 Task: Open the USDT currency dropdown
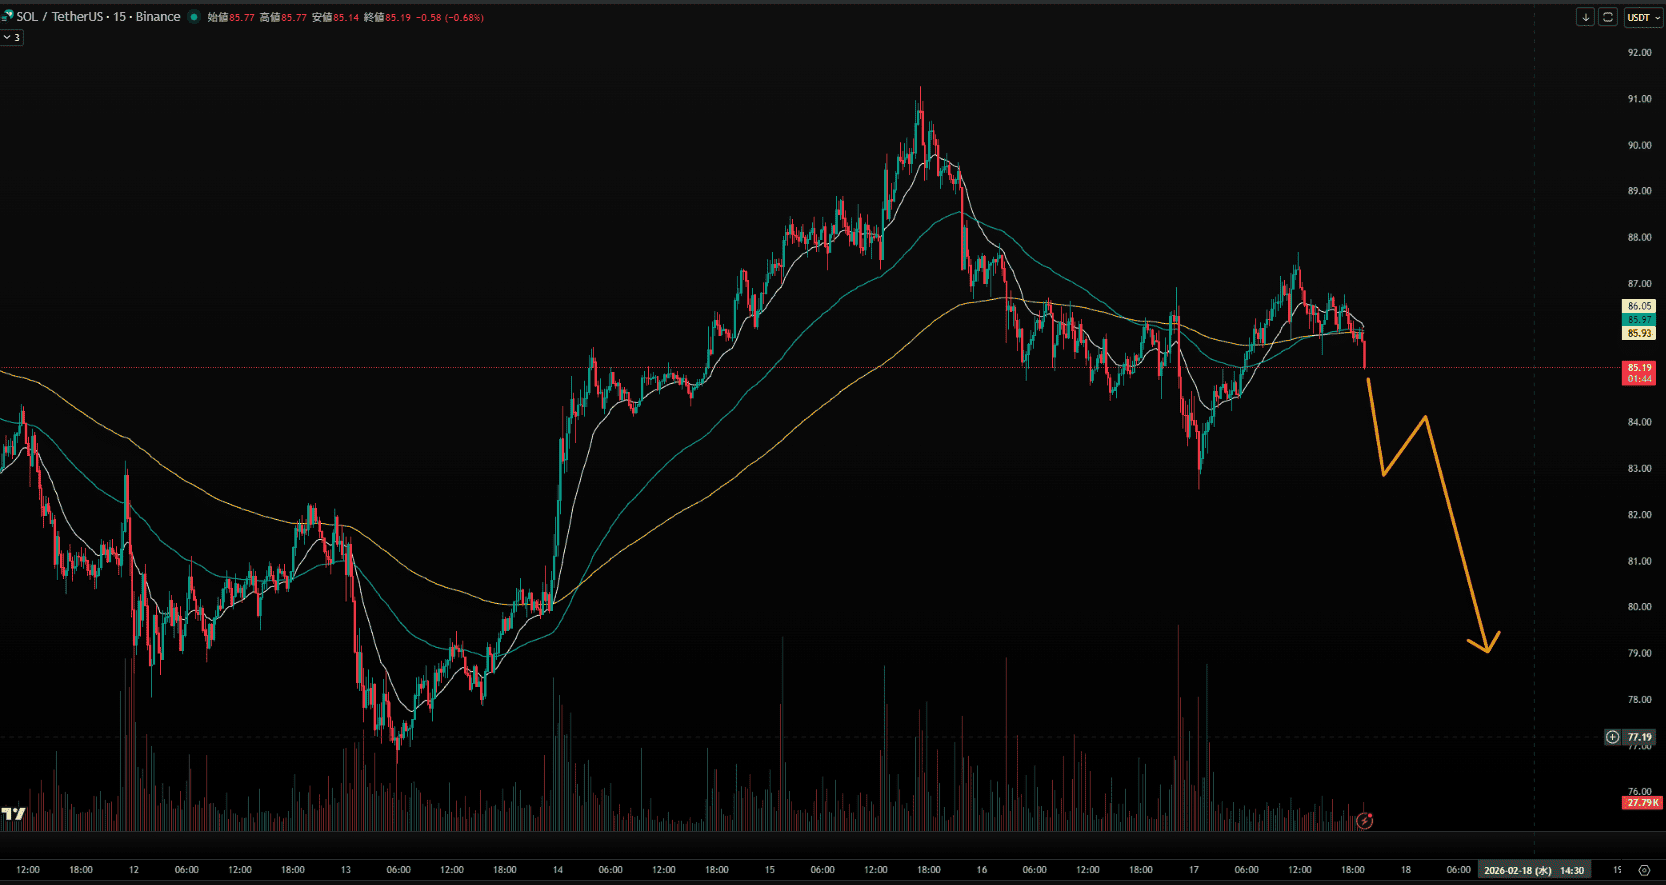pyautogui.click(x=1642, y=17)
